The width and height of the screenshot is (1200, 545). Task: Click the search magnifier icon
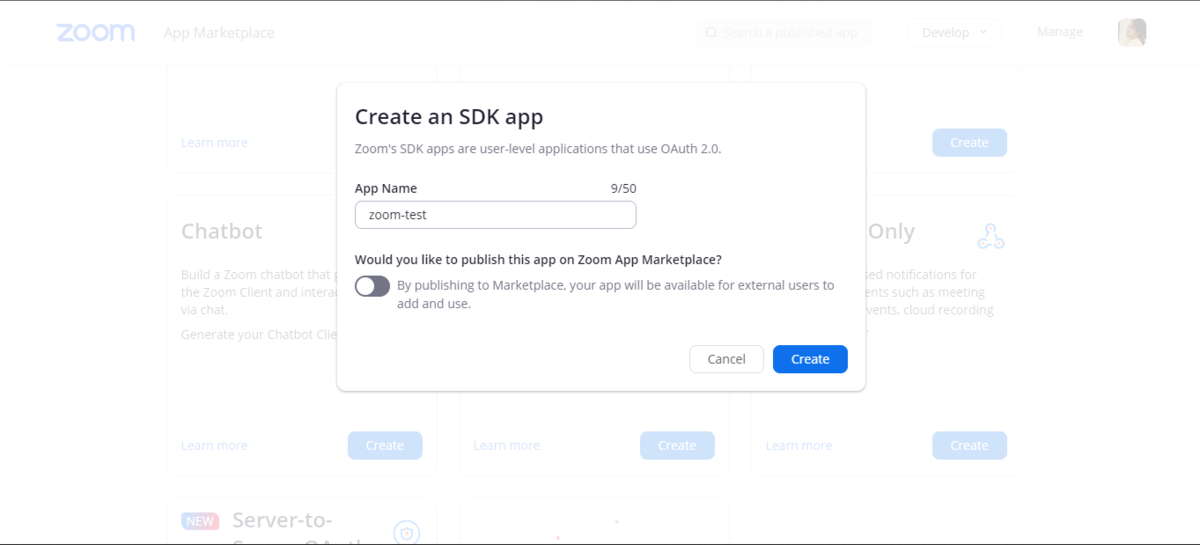[x=711, y=33]
